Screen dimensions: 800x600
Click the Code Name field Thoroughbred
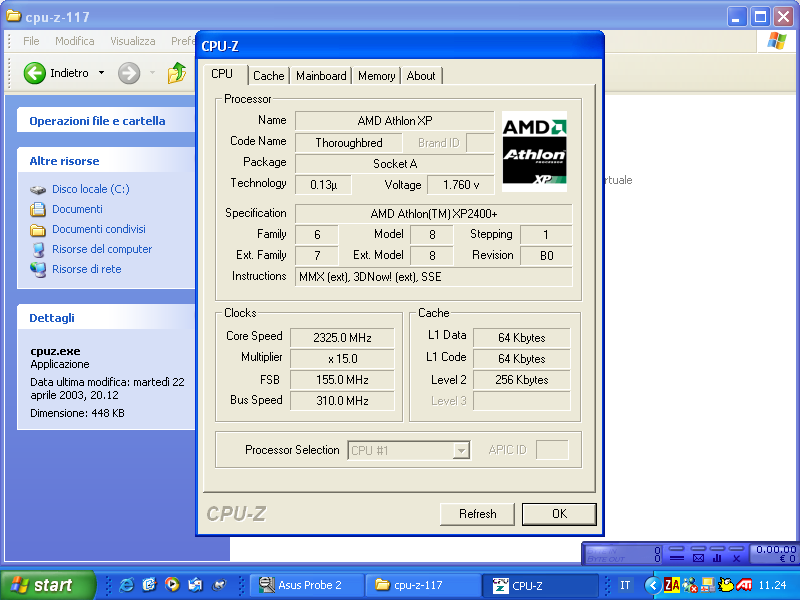pyautogui.click(x=348, y=143)
